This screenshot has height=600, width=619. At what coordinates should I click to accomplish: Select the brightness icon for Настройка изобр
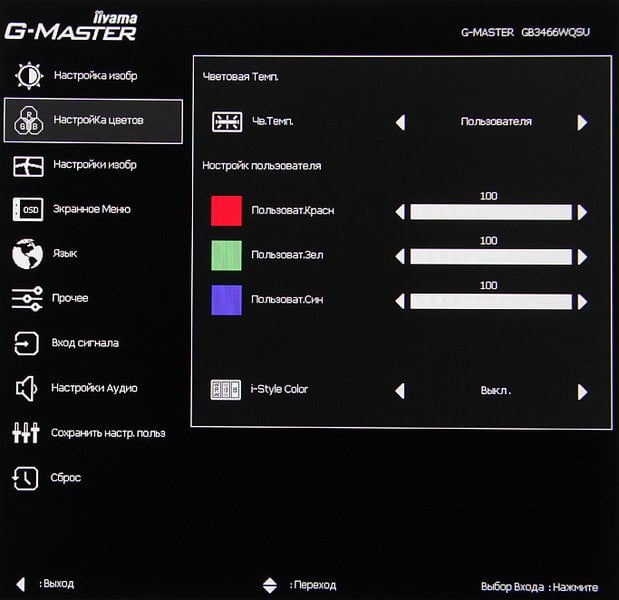pos(28,75)
